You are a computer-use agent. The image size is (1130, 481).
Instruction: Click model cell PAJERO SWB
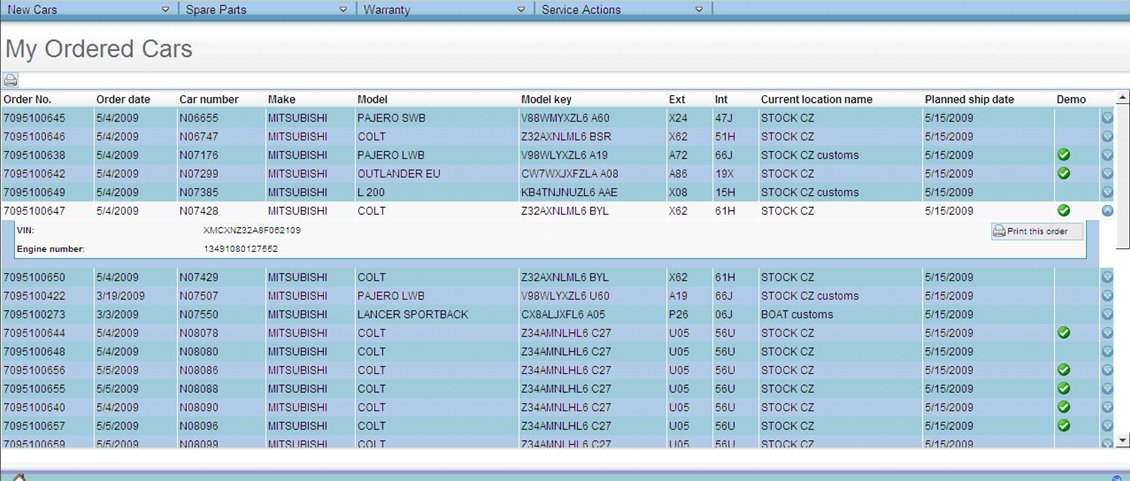[391, 118]
